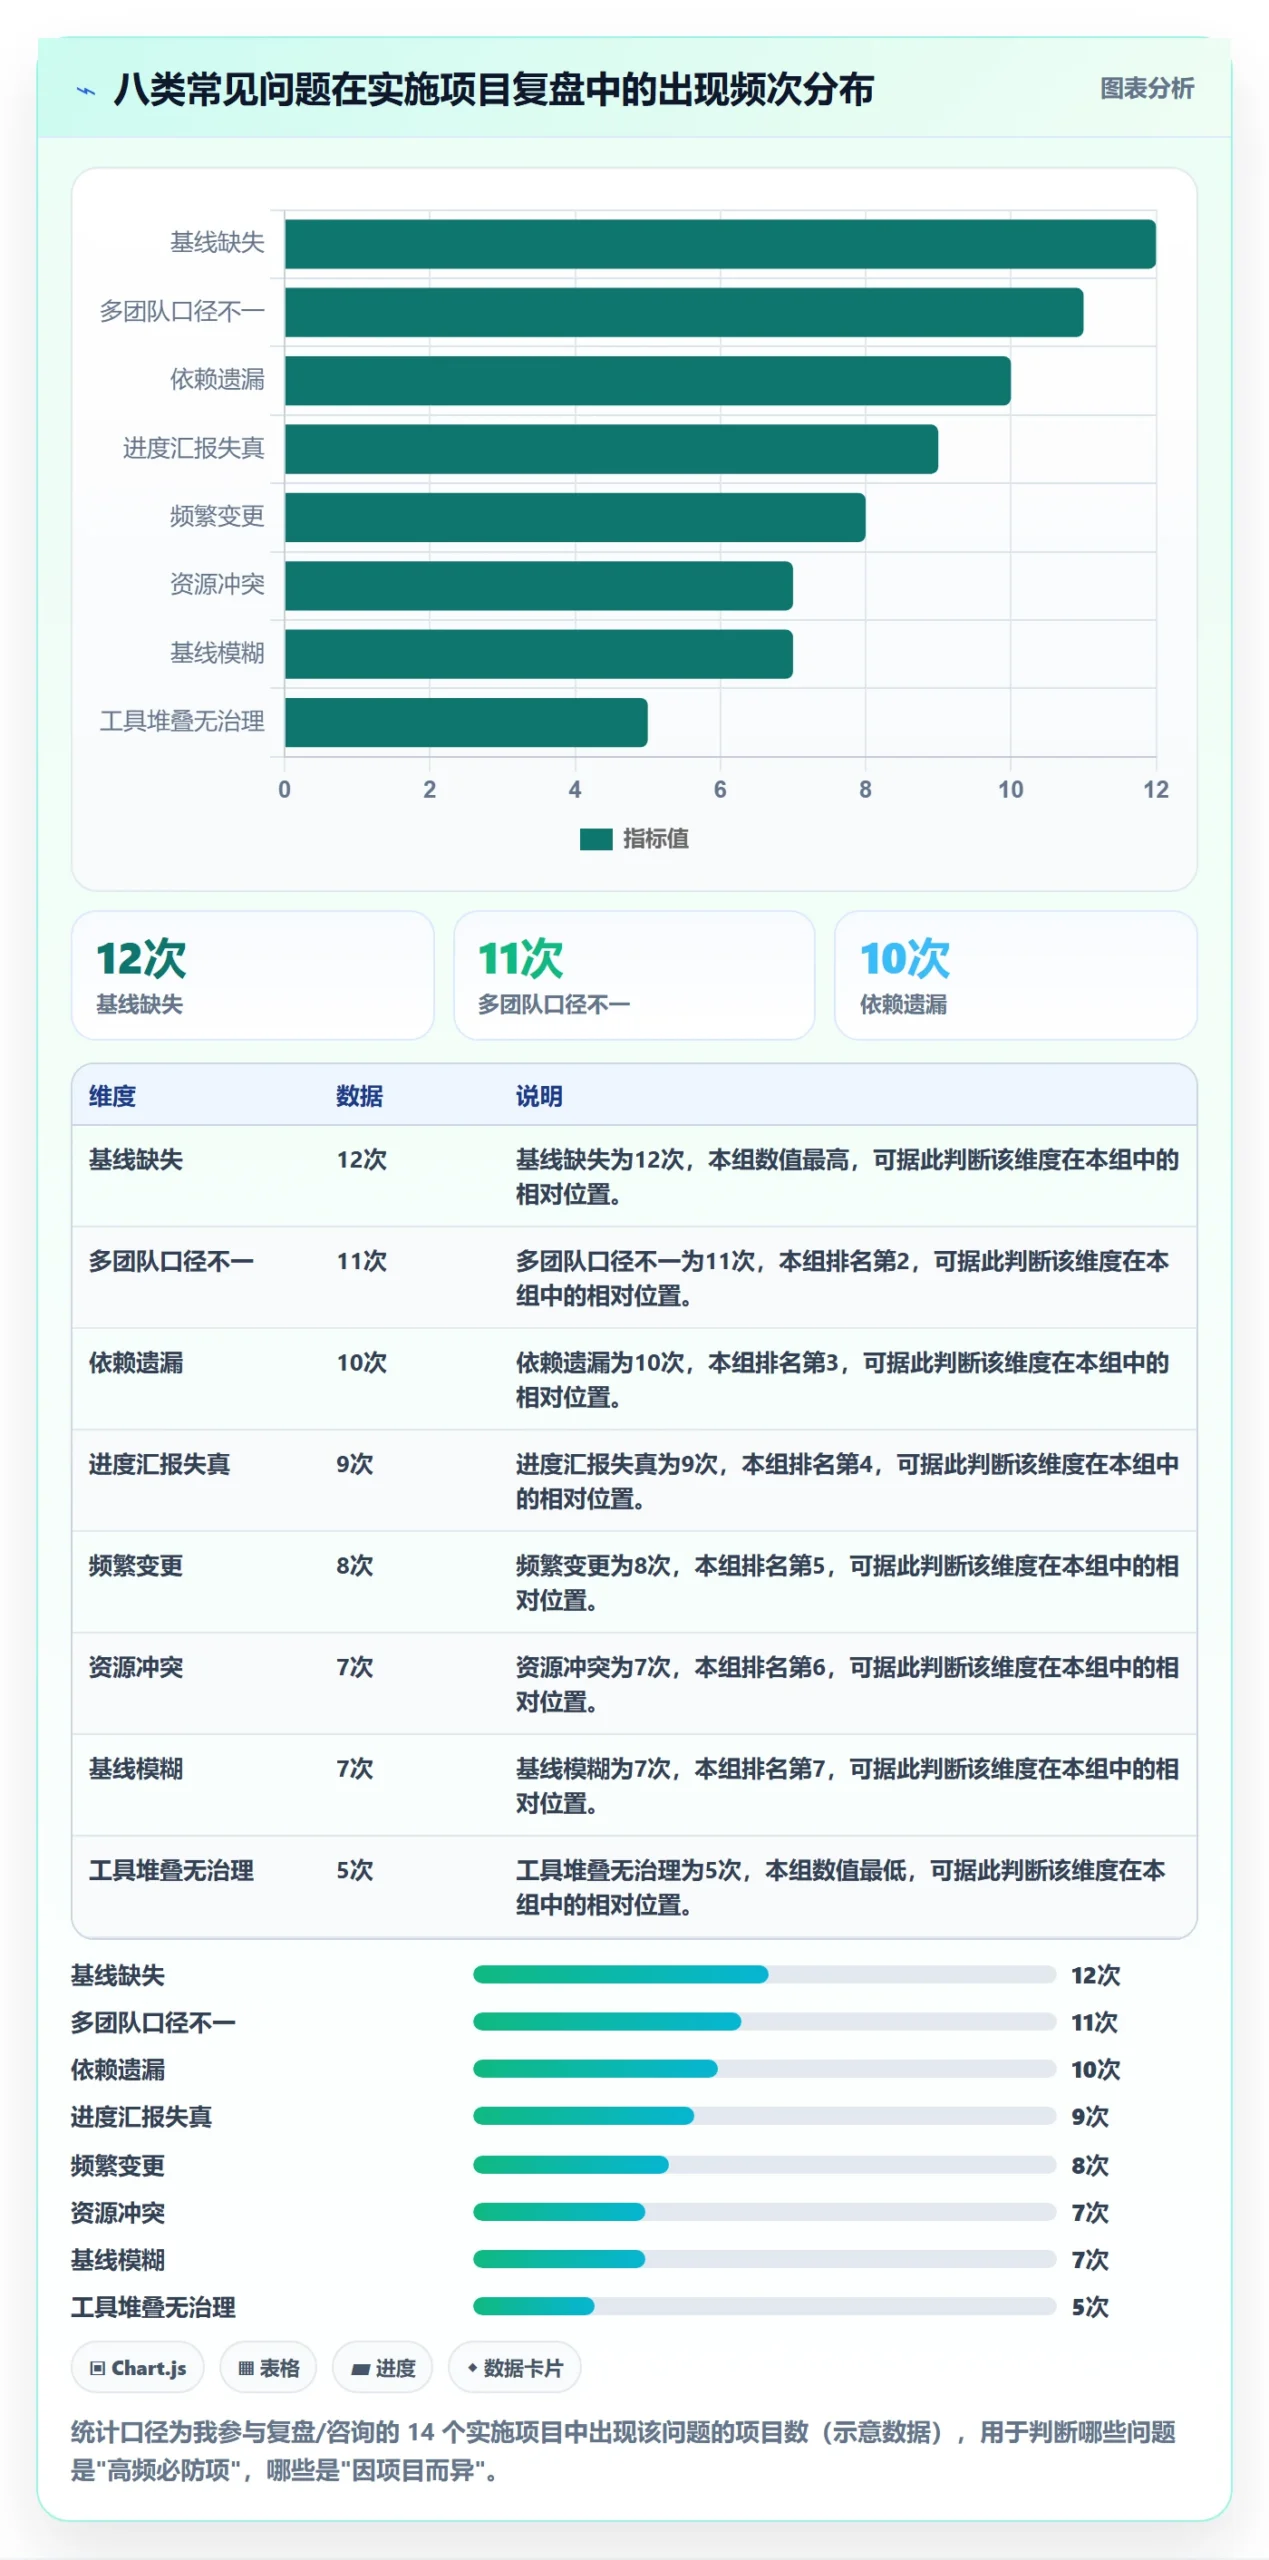Screen dimensions: 1269x2560
Task: Select the 基线缺失 table row name
Action: pos(136,1159)
